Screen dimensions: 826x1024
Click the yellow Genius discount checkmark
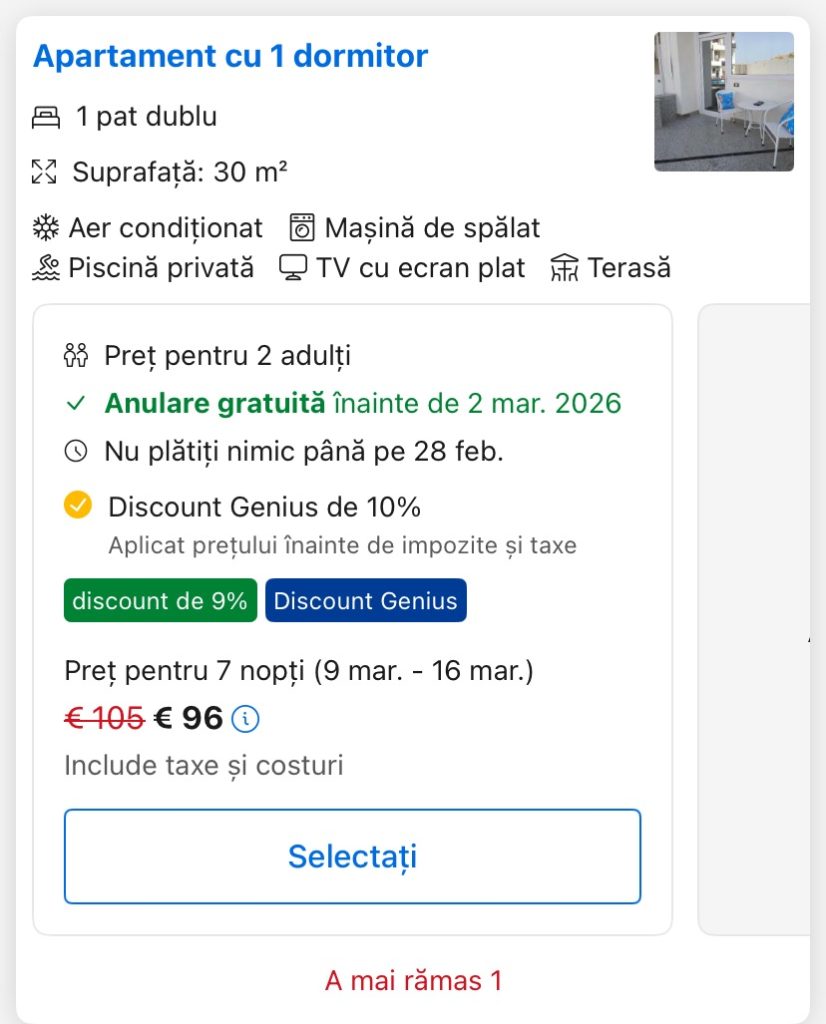[78, 506]
